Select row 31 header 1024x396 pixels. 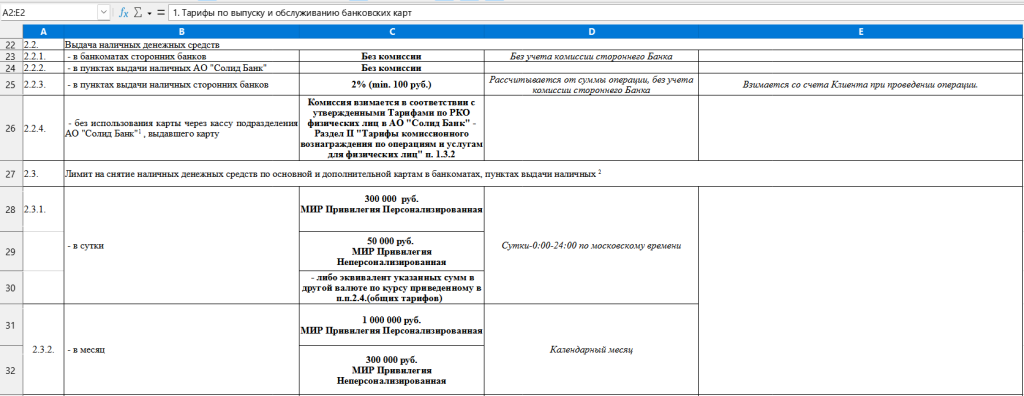click(11, 325)
